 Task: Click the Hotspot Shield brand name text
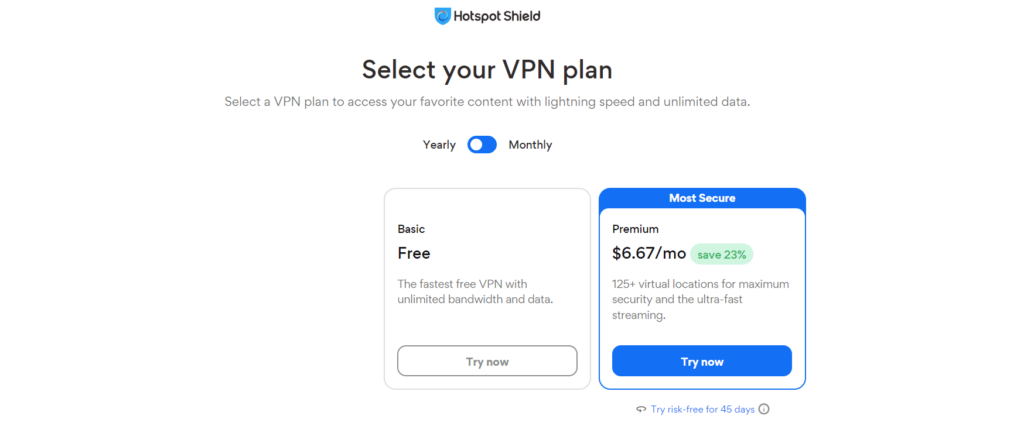497,16
